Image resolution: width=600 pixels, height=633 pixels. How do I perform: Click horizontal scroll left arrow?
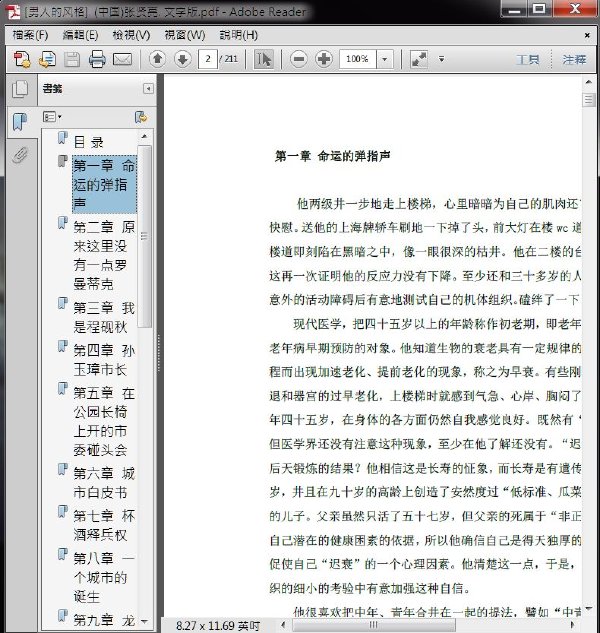[x=283, y=625]
